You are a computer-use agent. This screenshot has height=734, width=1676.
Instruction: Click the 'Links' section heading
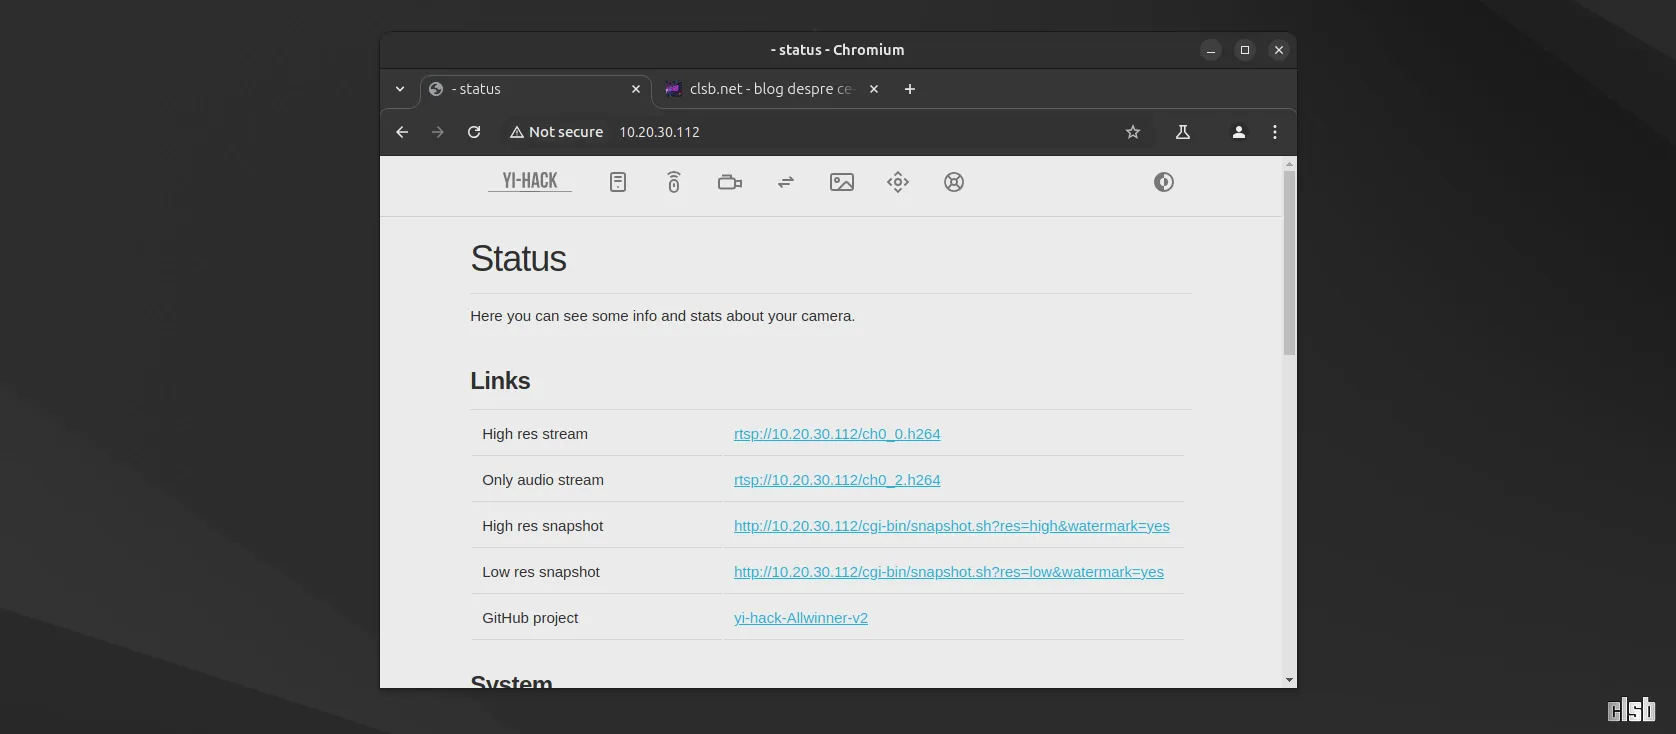[x=500, y=381]
